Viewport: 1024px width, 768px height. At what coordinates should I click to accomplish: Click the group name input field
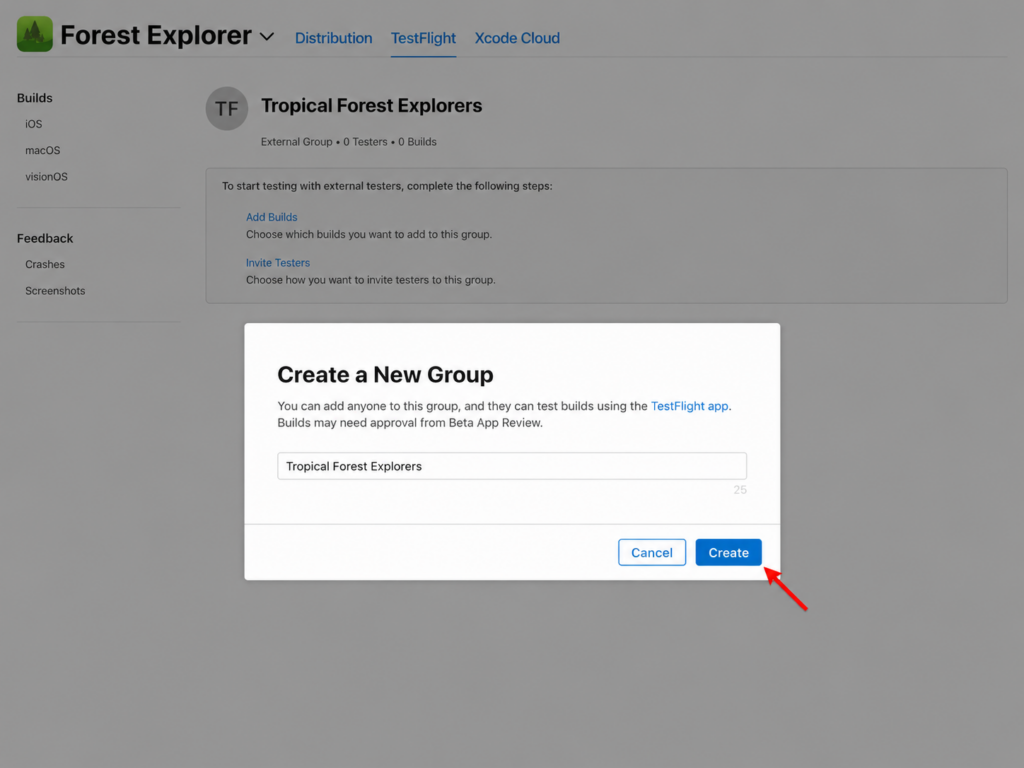coord(512,466)
